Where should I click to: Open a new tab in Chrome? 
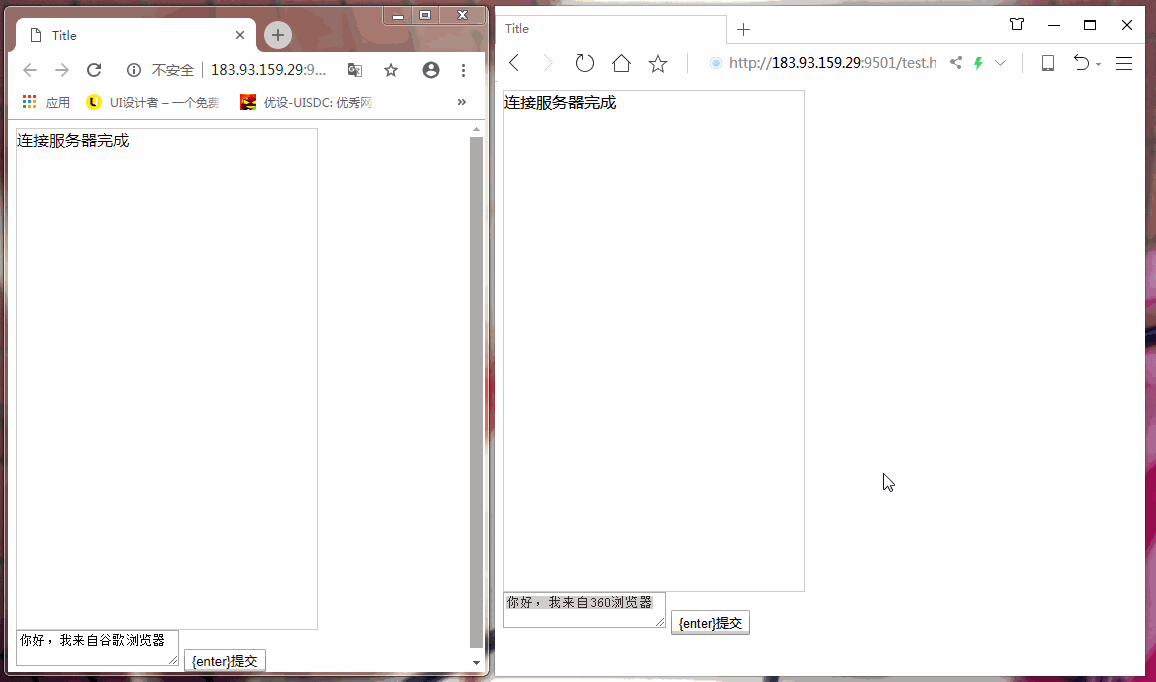[278, 36]
